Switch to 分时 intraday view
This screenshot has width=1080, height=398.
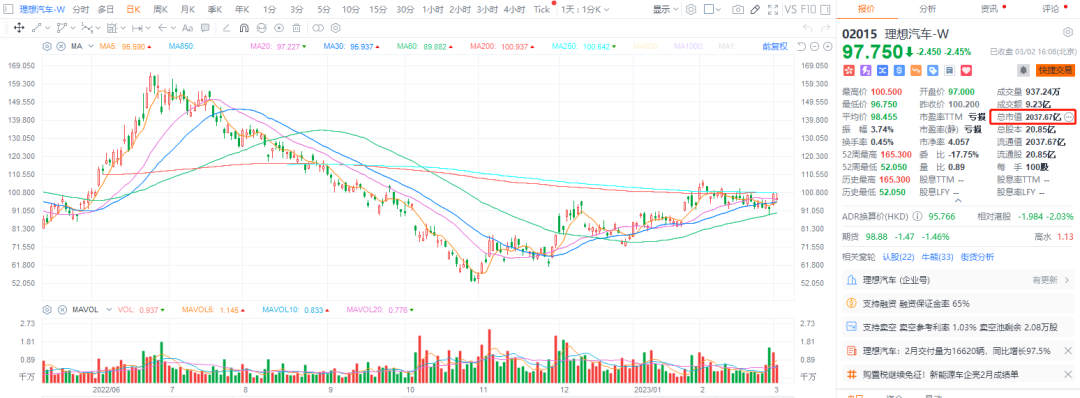[81, 10]
